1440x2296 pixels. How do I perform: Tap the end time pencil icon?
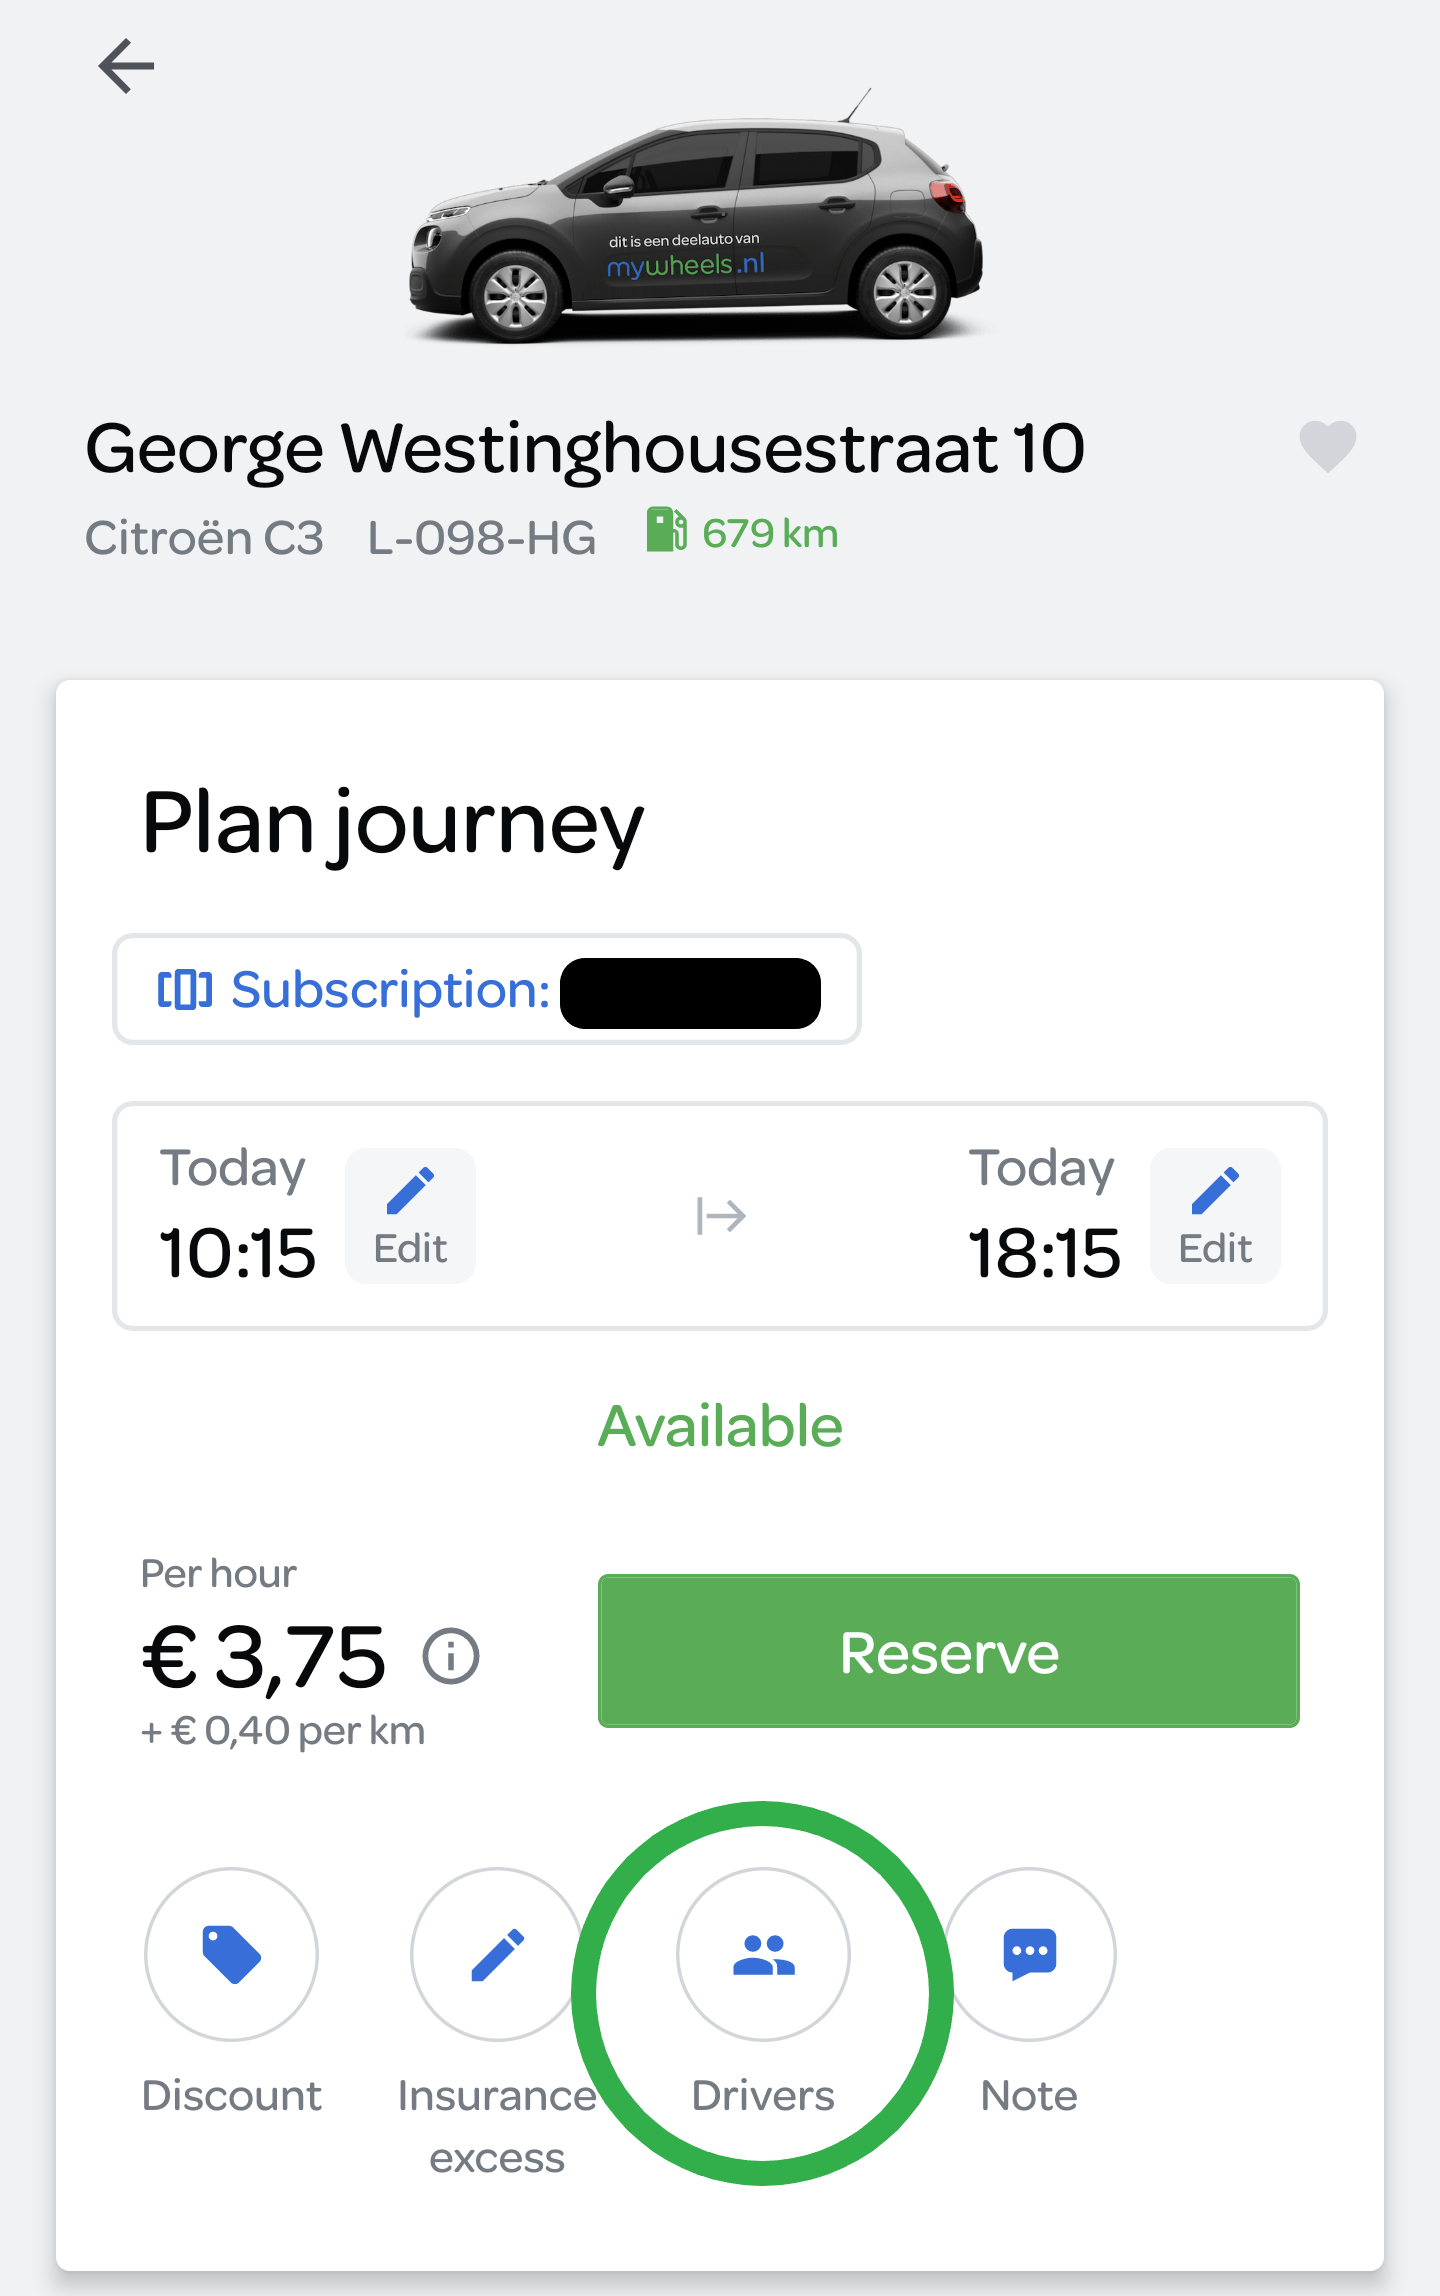point(1215,1190)
